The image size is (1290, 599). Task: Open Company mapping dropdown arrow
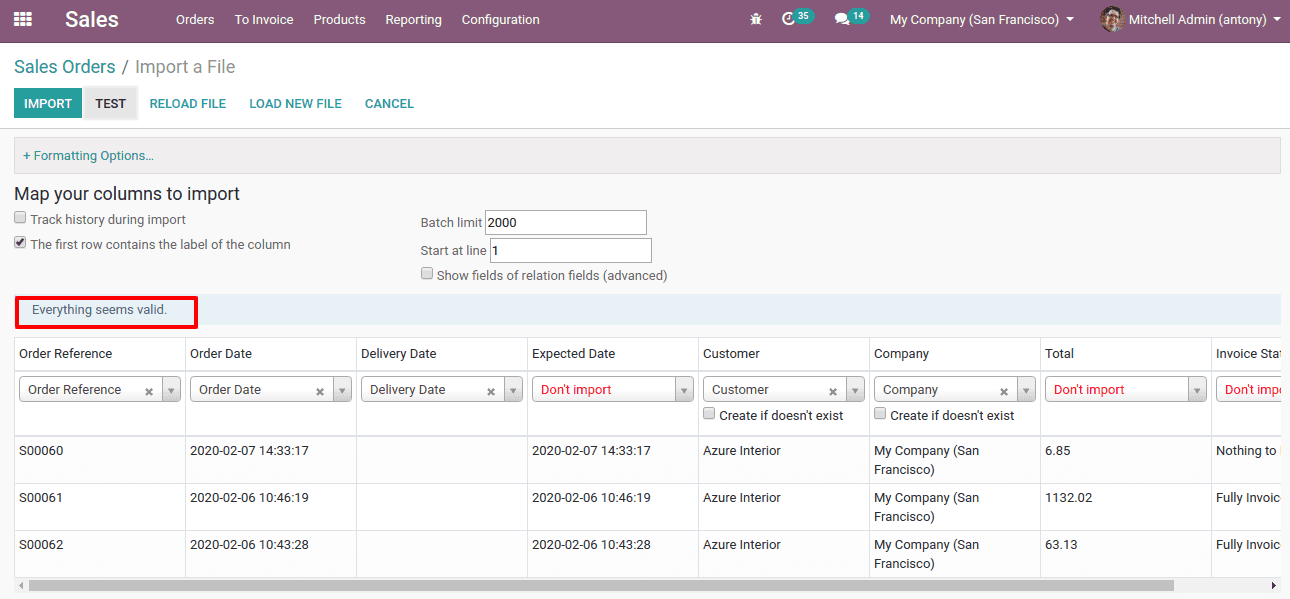[x=1026, y=390]
